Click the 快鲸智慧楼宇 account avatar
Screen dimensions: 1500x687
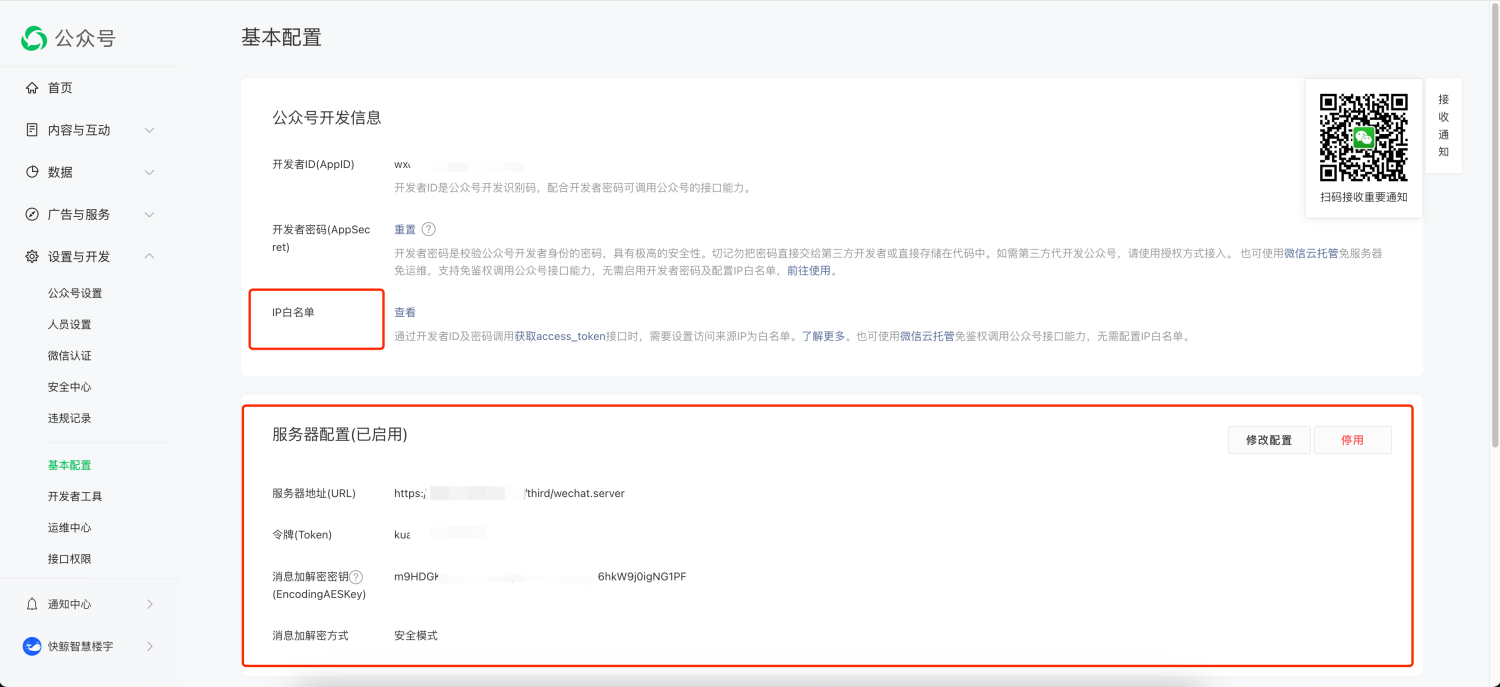32,646
